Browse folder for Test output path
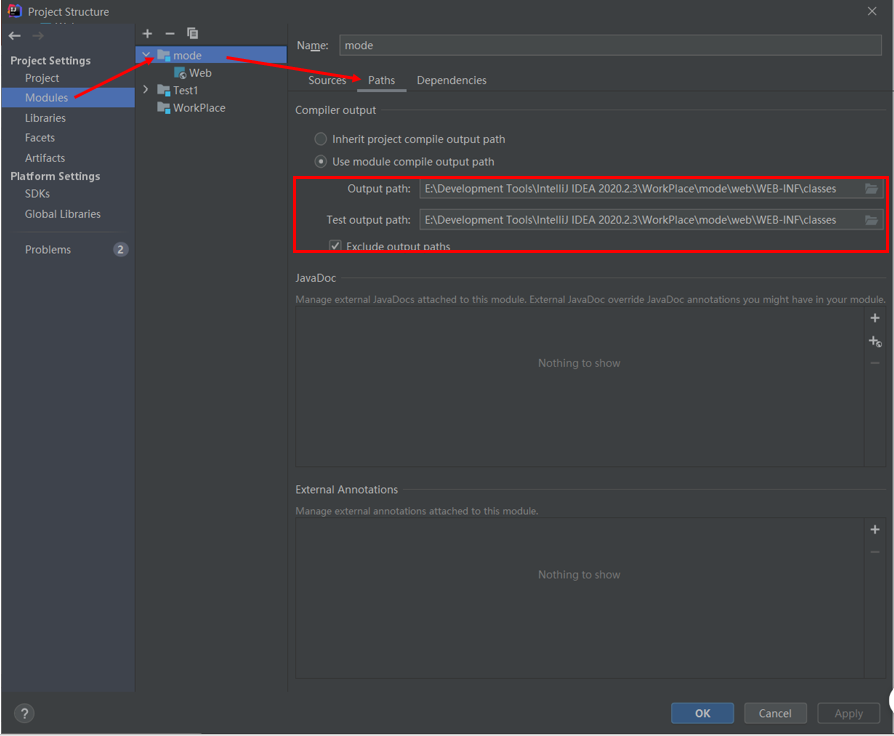The image size is (894, 736). [871, 220]
